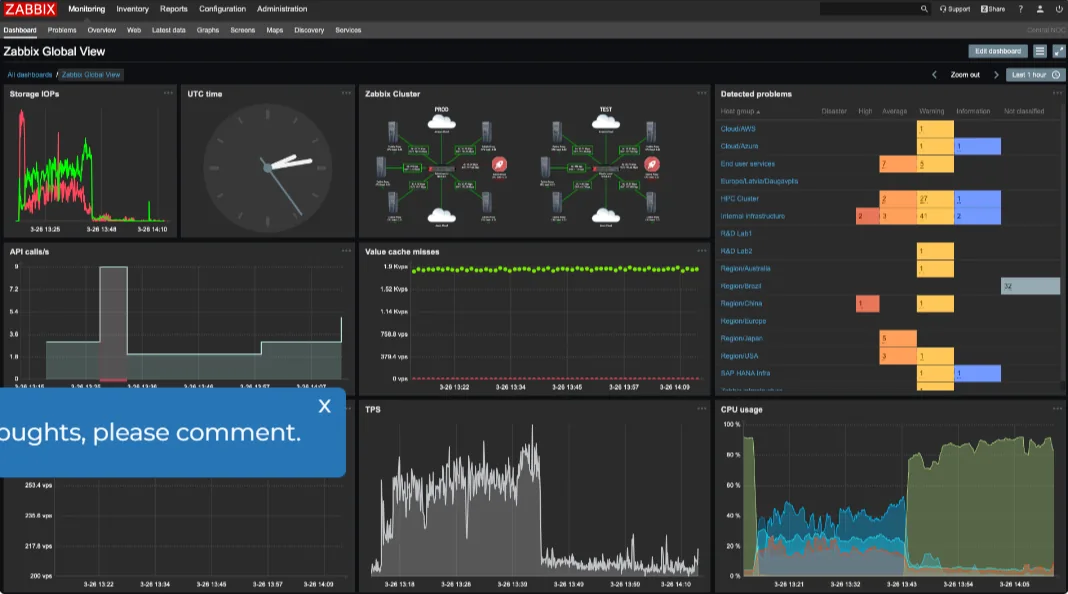Open the TPS widget menu
The width and height of the screenshot is (1068, 594).
point(702,409)
